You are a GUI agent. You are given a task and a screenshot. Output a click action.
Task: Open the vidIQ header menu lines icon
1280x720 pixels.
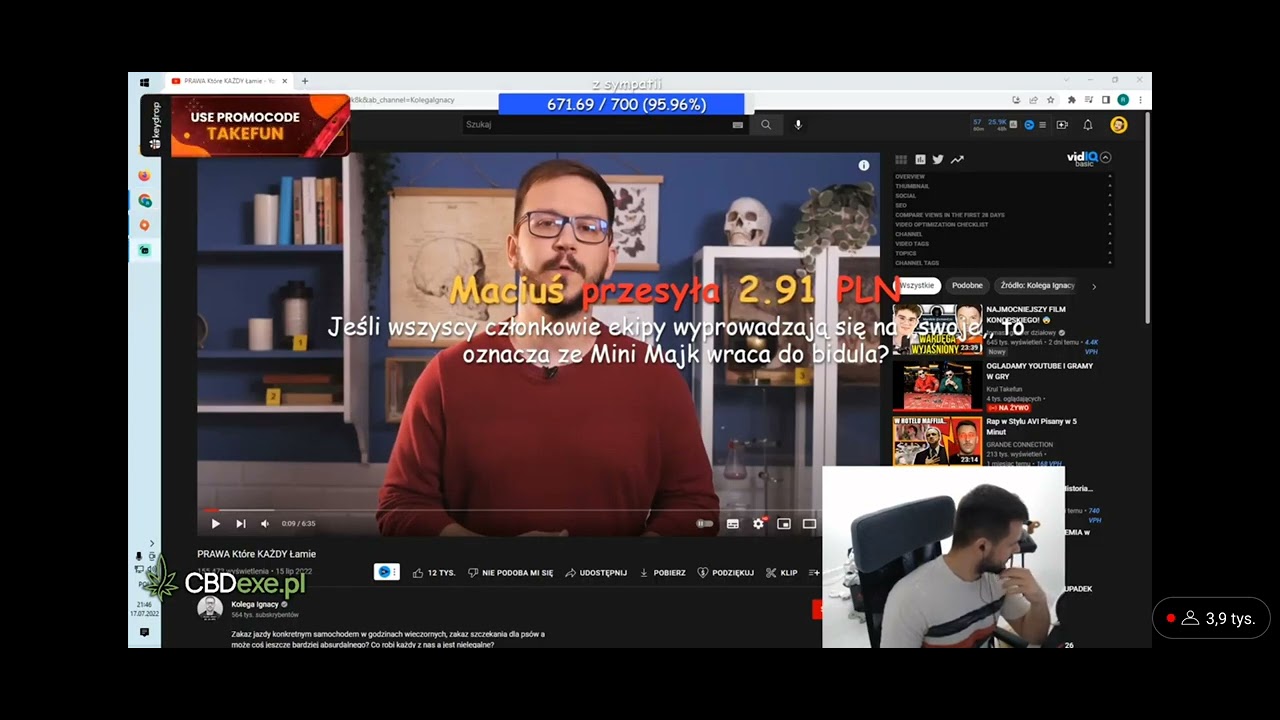1043,125
